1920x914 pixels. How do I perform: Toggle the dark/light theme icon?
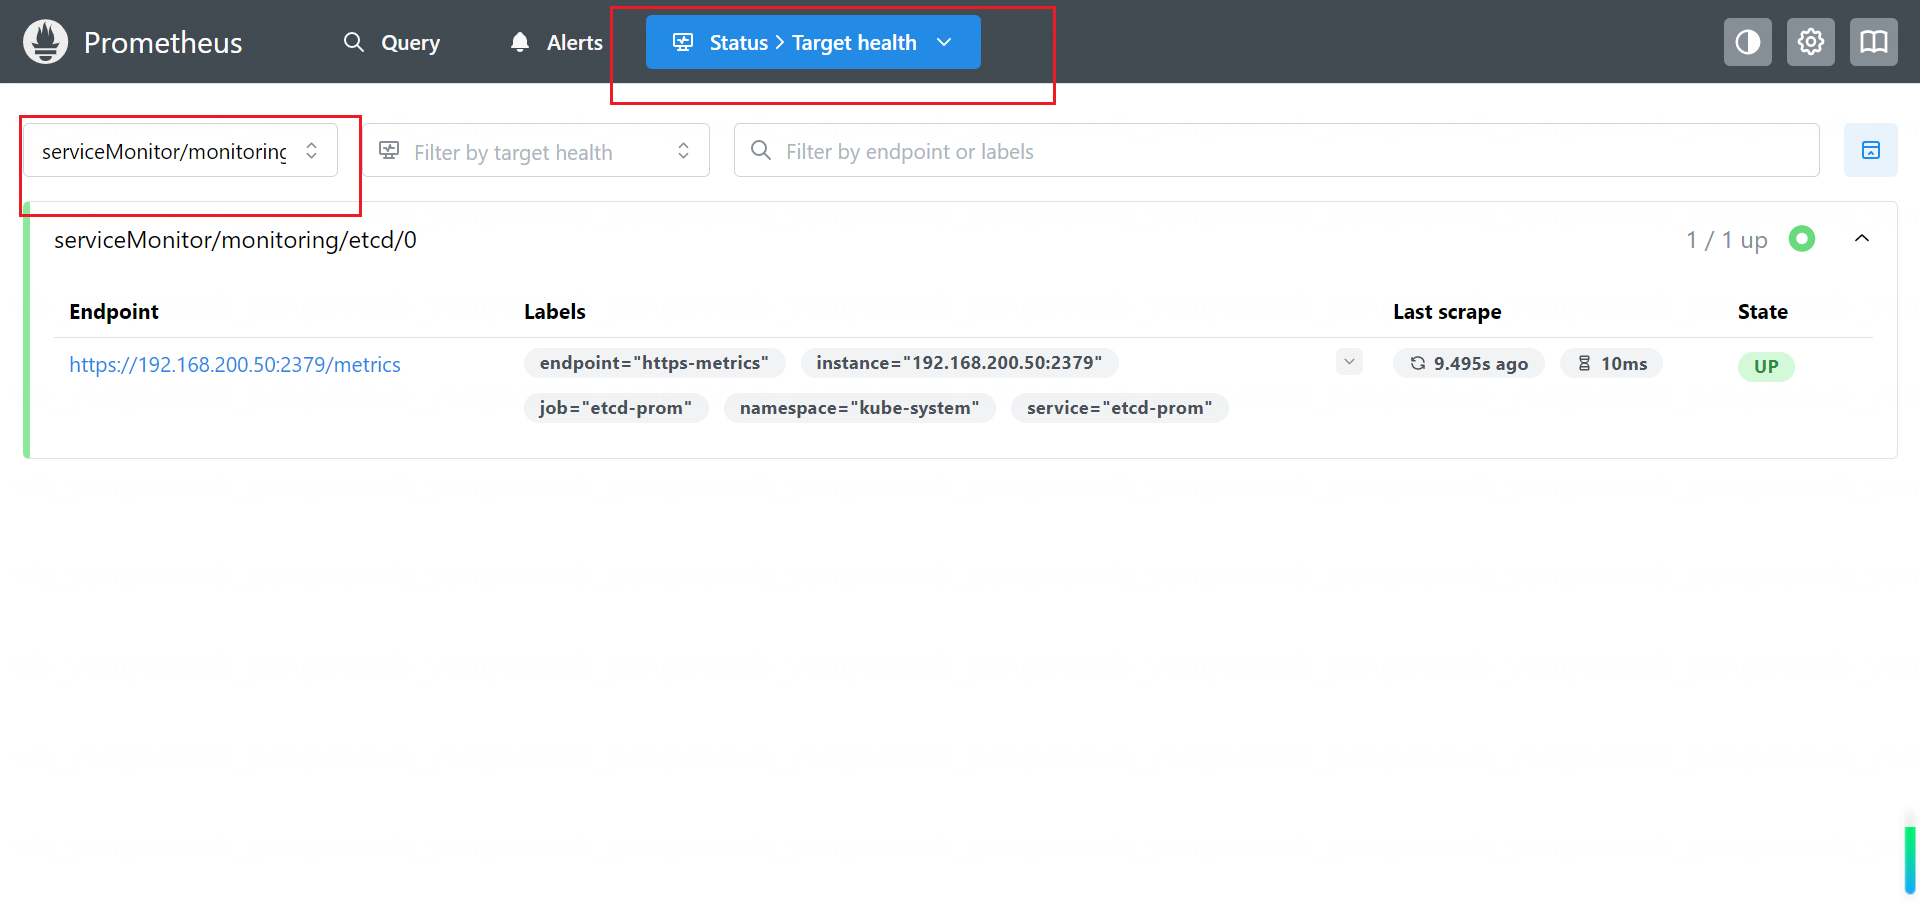pos(1747,42)
